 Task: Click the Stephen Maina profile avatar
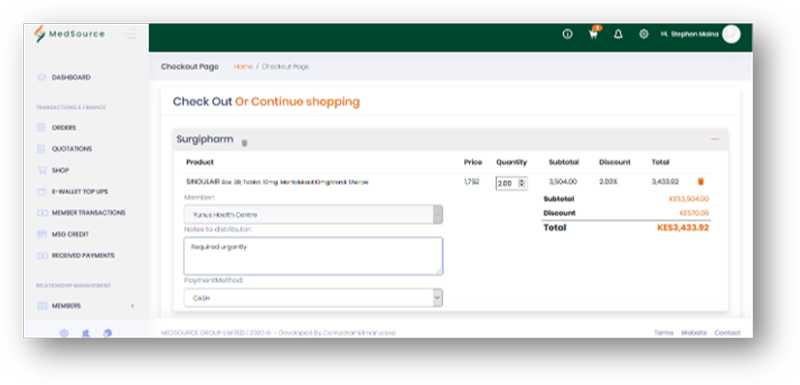(731, 34)
